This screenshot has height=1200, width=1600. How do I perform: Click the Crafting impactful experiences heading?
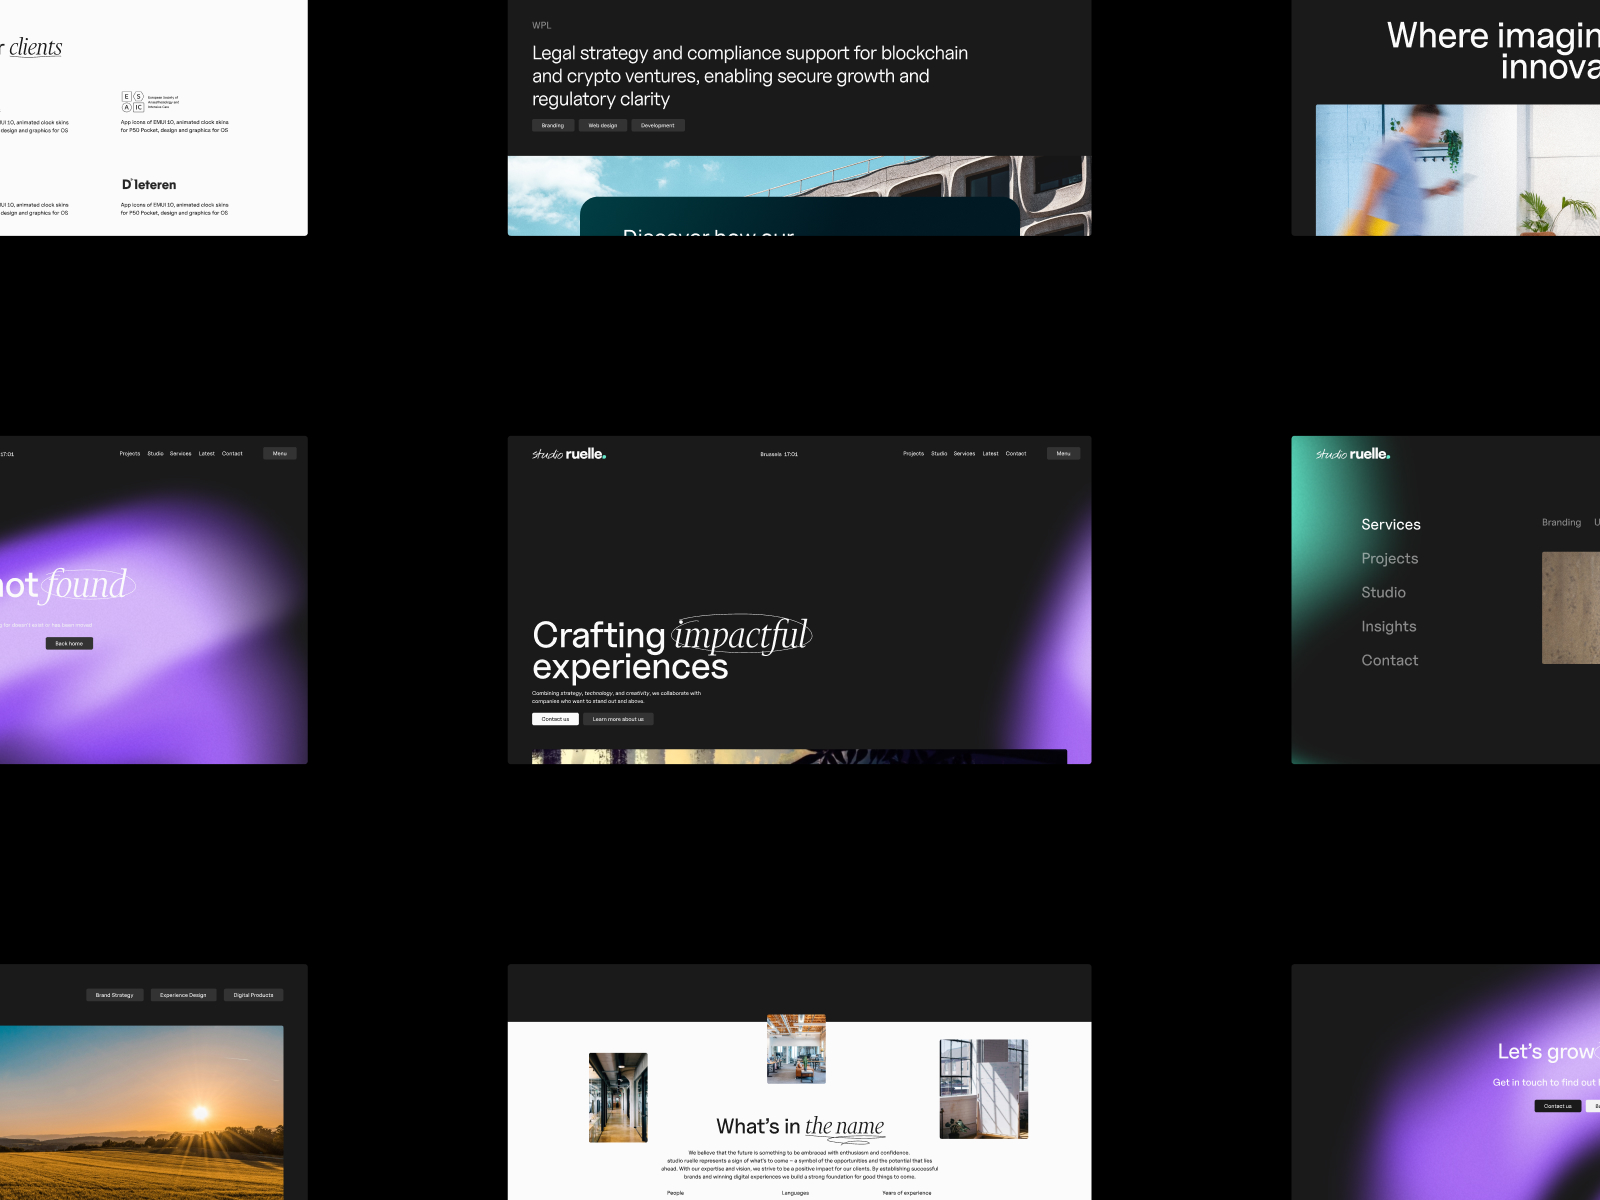pos(672,650)
